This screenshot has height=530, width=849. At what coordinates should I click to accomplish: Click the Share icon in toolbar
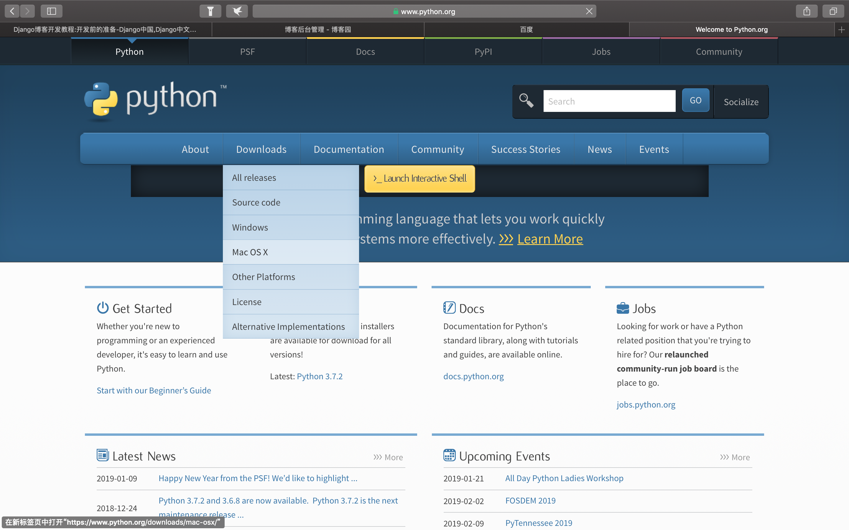coord(806,11)
